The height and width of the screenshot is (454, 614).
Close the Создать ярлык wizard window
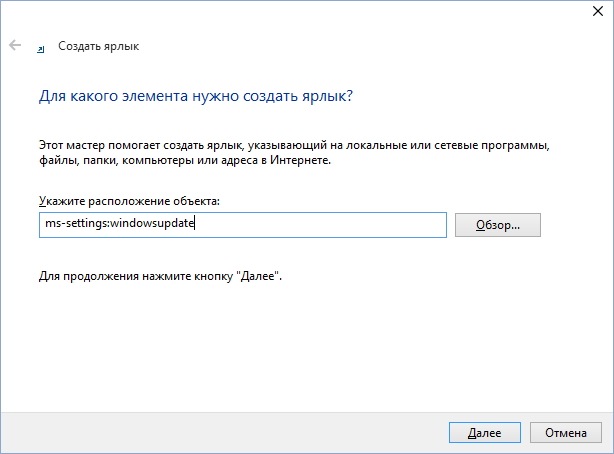tap(598, 11)
